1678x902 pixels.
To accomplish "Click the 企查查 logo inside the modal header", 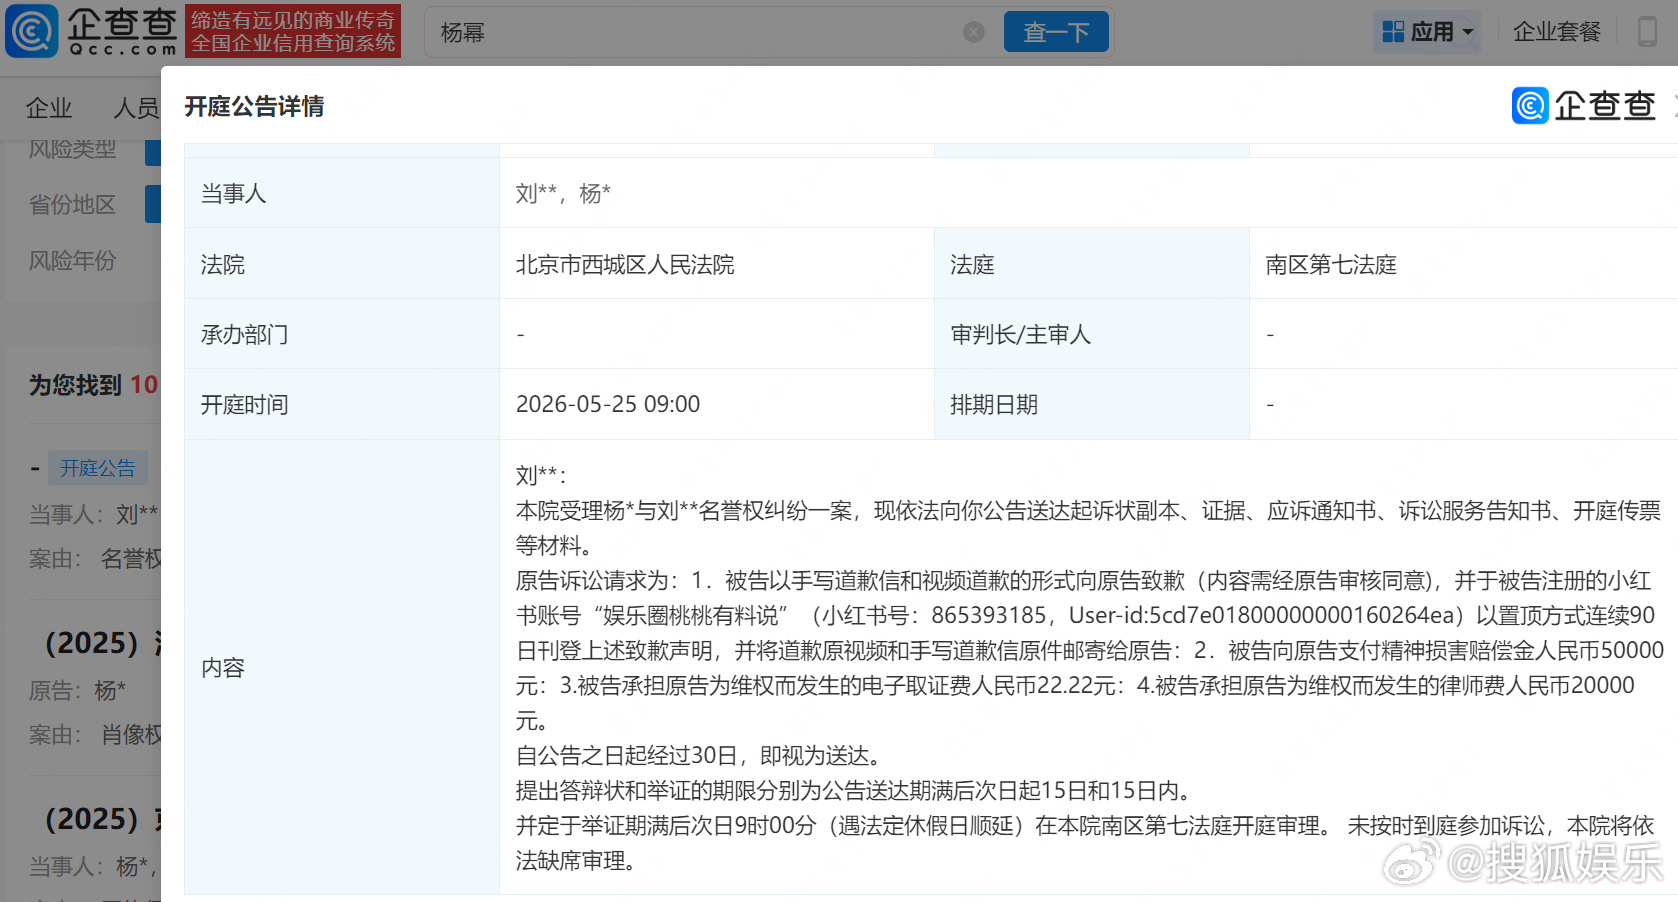I will pos(1583,105).
